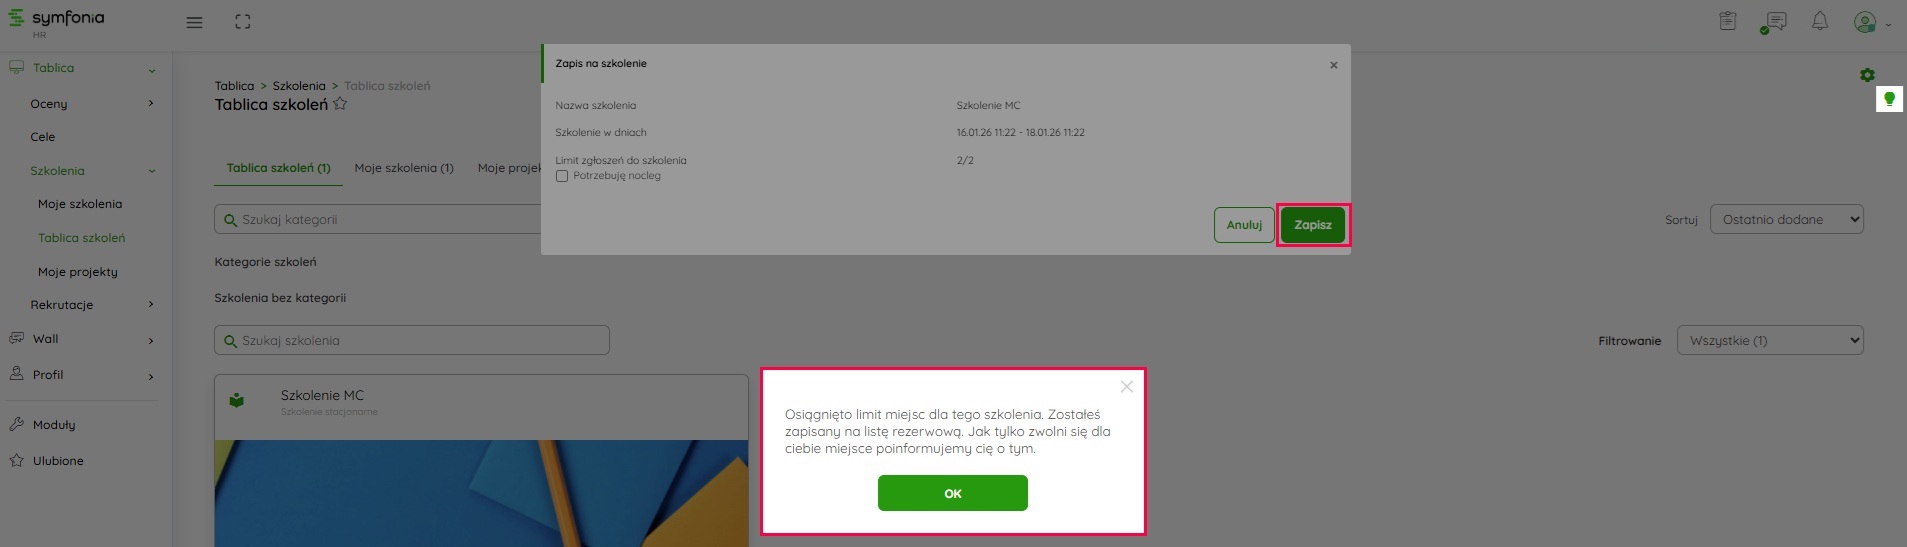Open the hamburger menu icon
Image resolution: width=1907 pixels, height=547 pixels.
tap(195, 22)
